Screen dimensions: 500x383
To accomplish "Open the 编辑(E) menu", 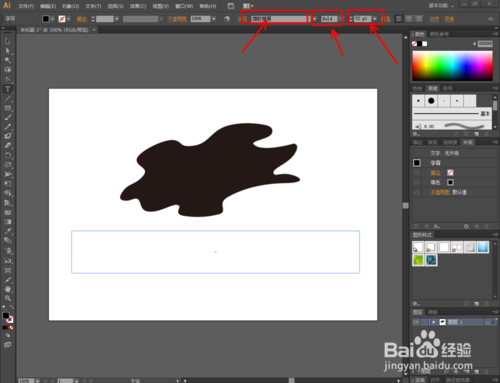I will tap(48, 6).
